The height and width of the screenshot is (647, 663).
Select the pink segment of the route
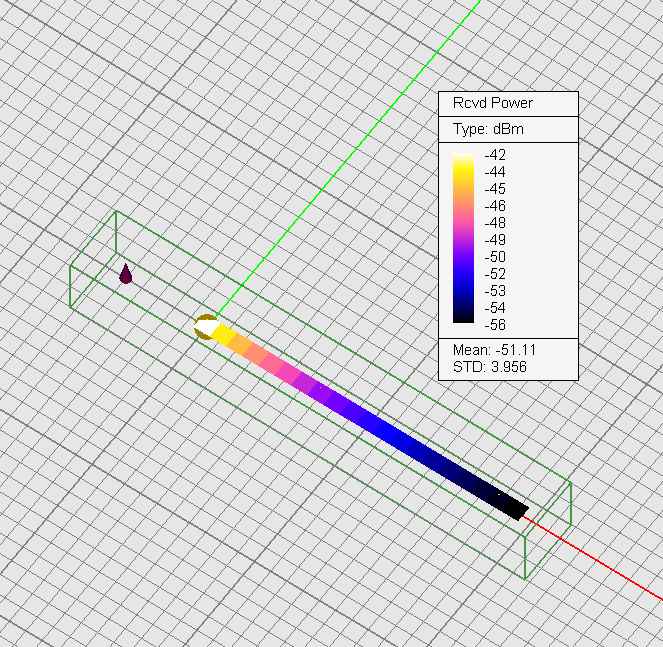tap(290, 372)
